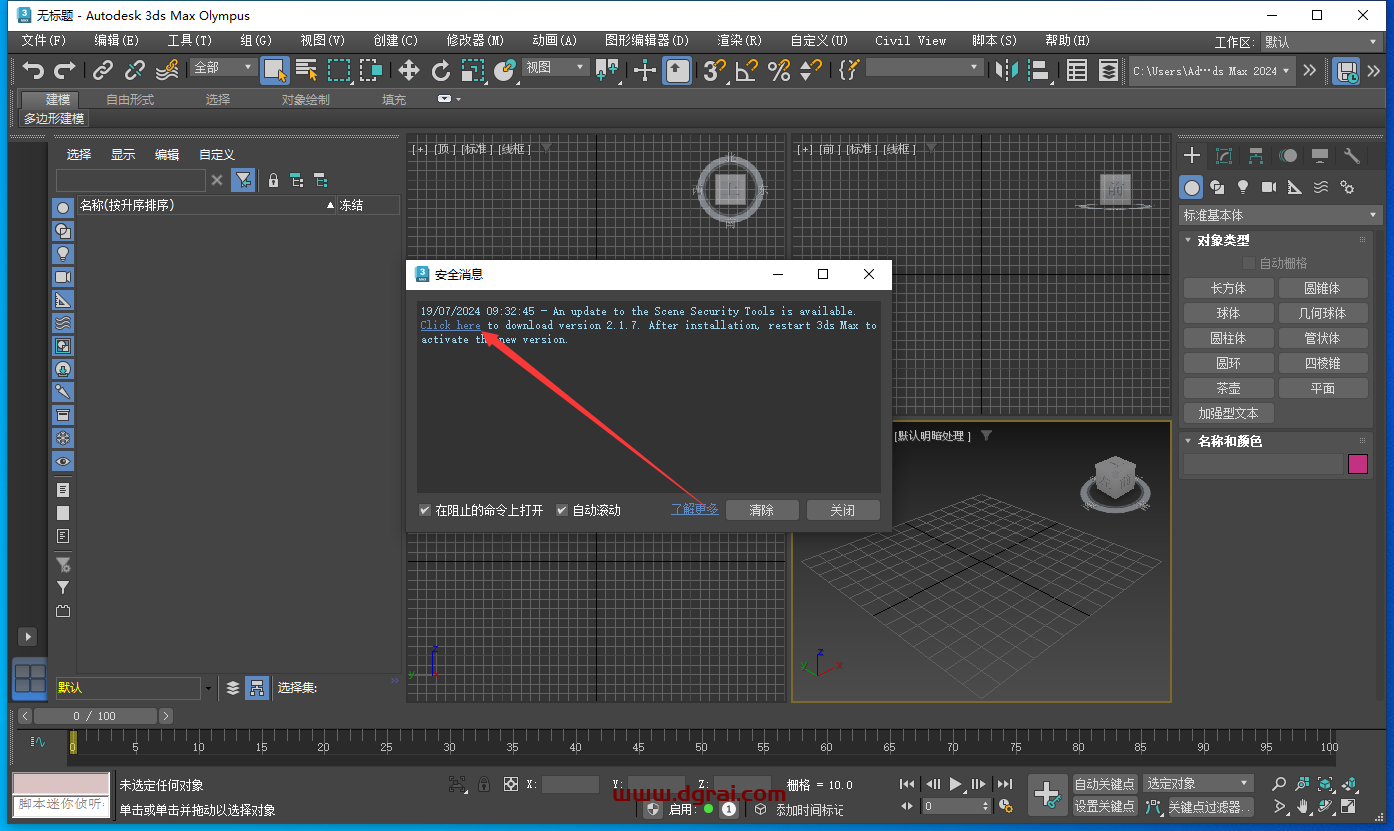This screenshot has width=1394, height=831.
Task: Select the Rotate tool
Action: [441, 70]
